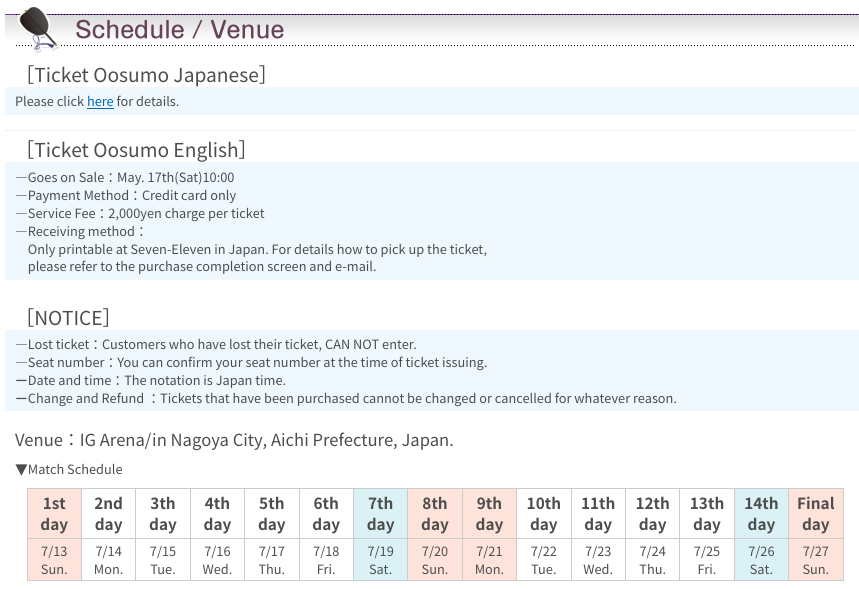Click the Receiving method line
Screen dimensions: 859x589
click(81, 232)
